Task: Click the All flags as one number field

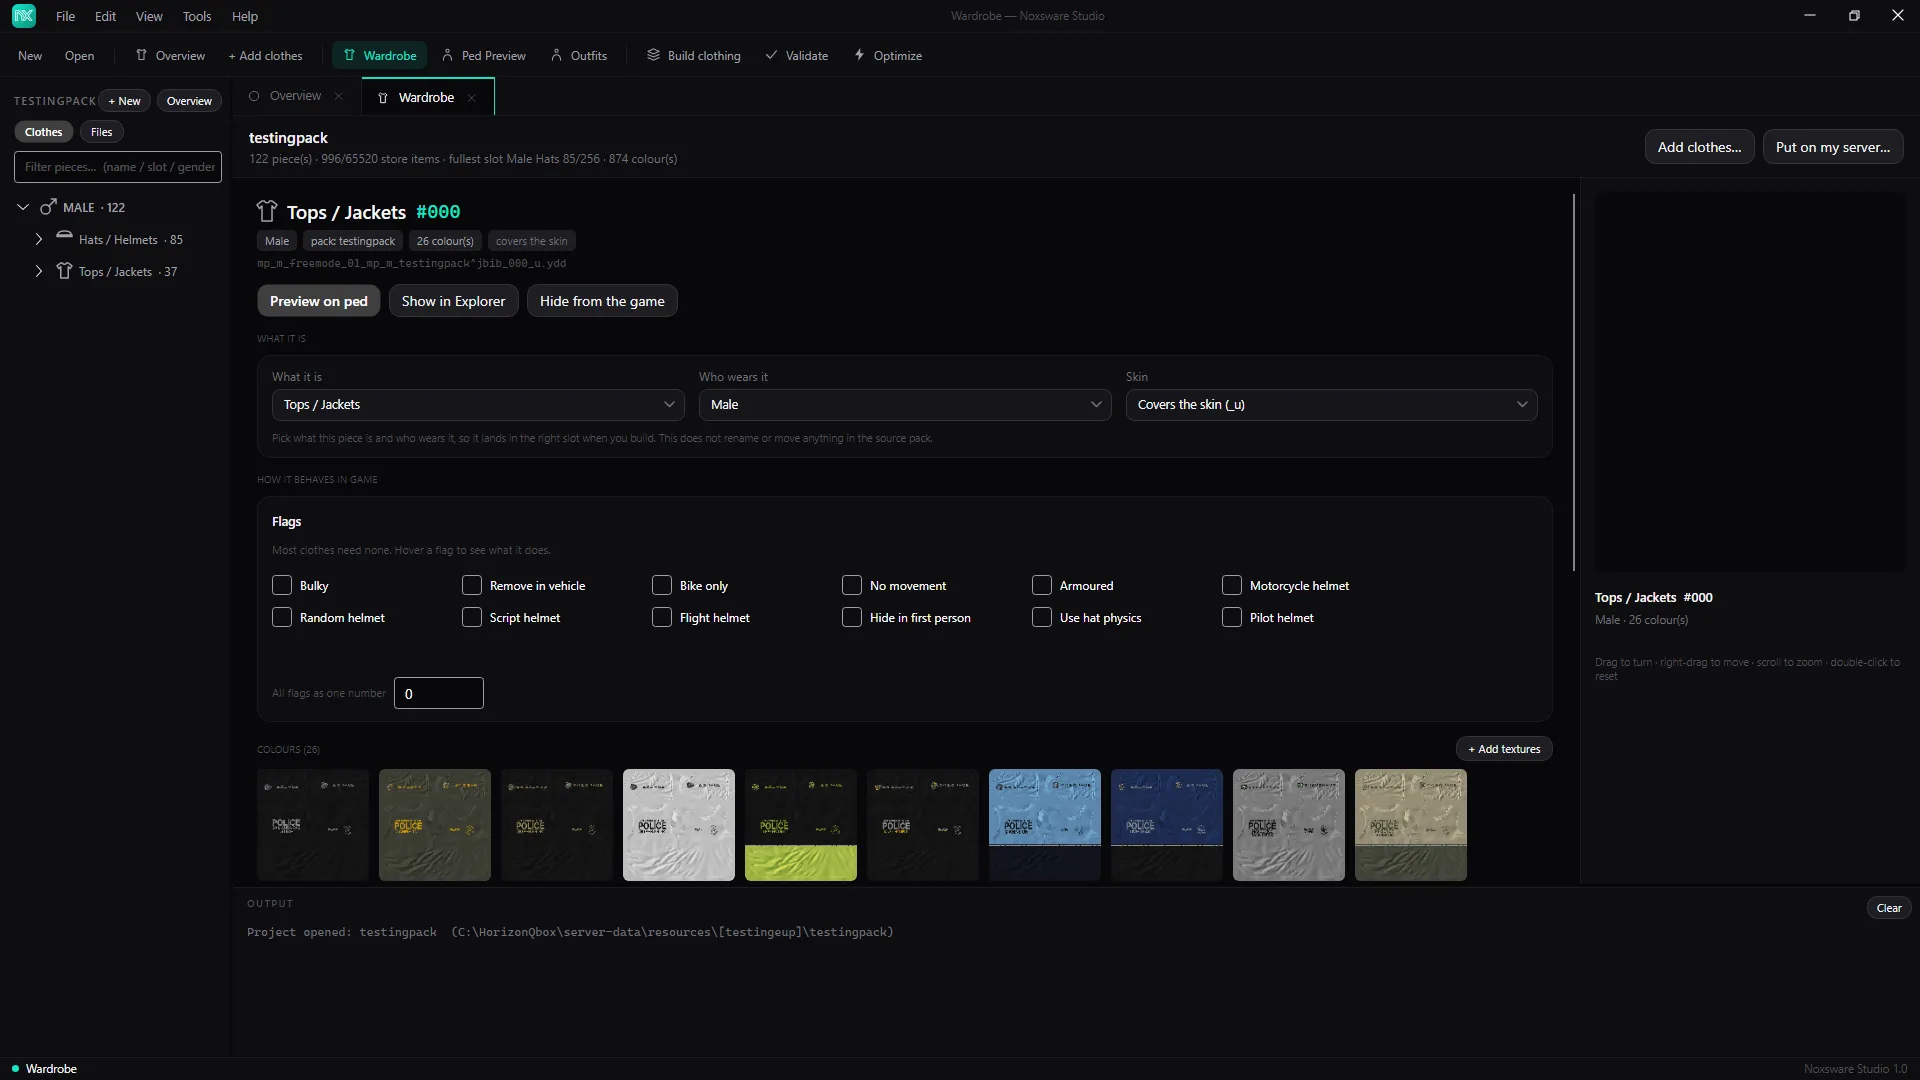Action: 439,693
